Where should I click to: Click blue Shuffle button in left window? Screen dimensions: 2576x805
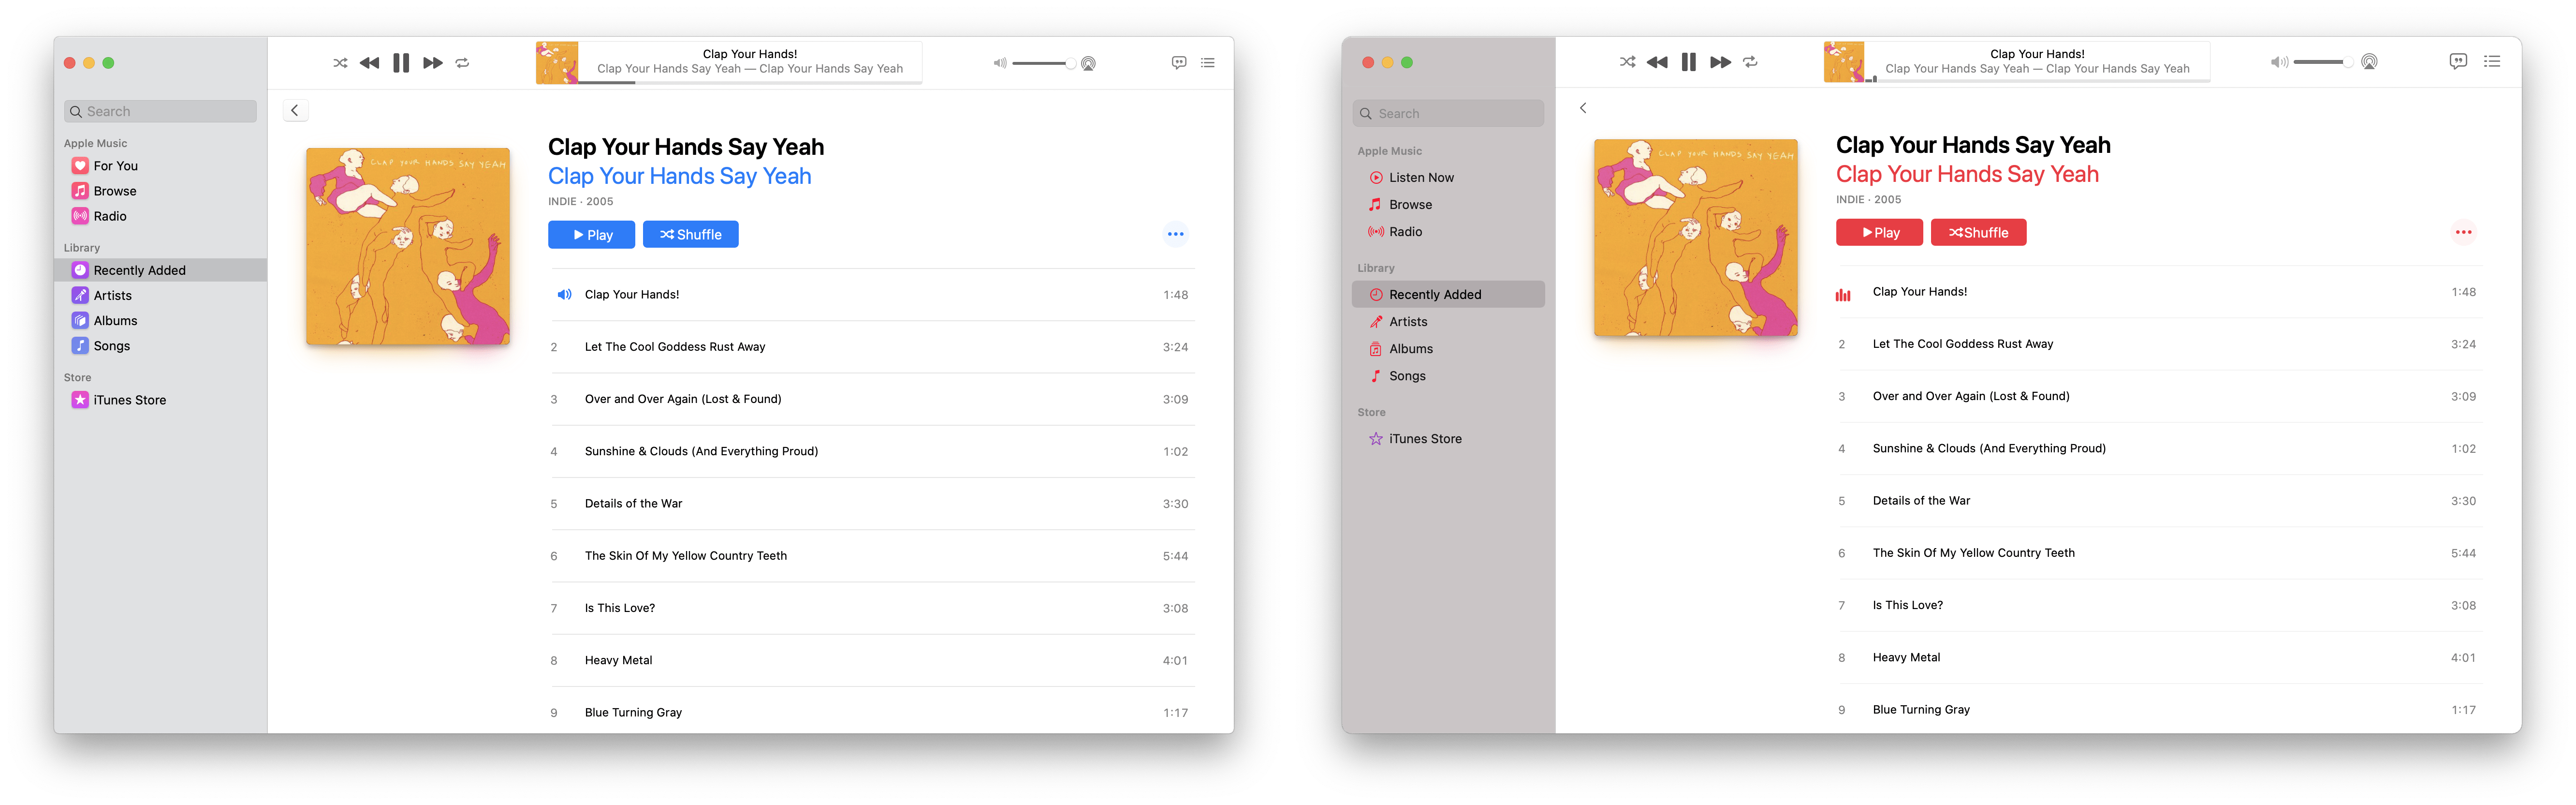pyautogui.click(x=690, y=234)
